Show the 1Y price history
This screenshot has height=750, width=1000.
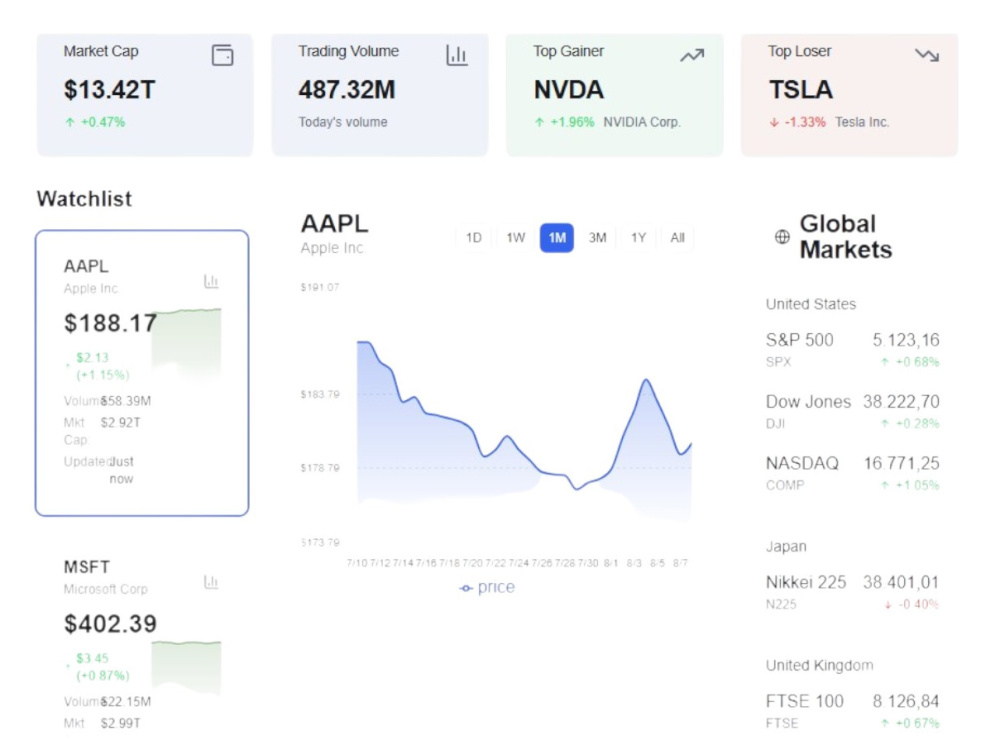pyautogui.click(x=638, y=238)
